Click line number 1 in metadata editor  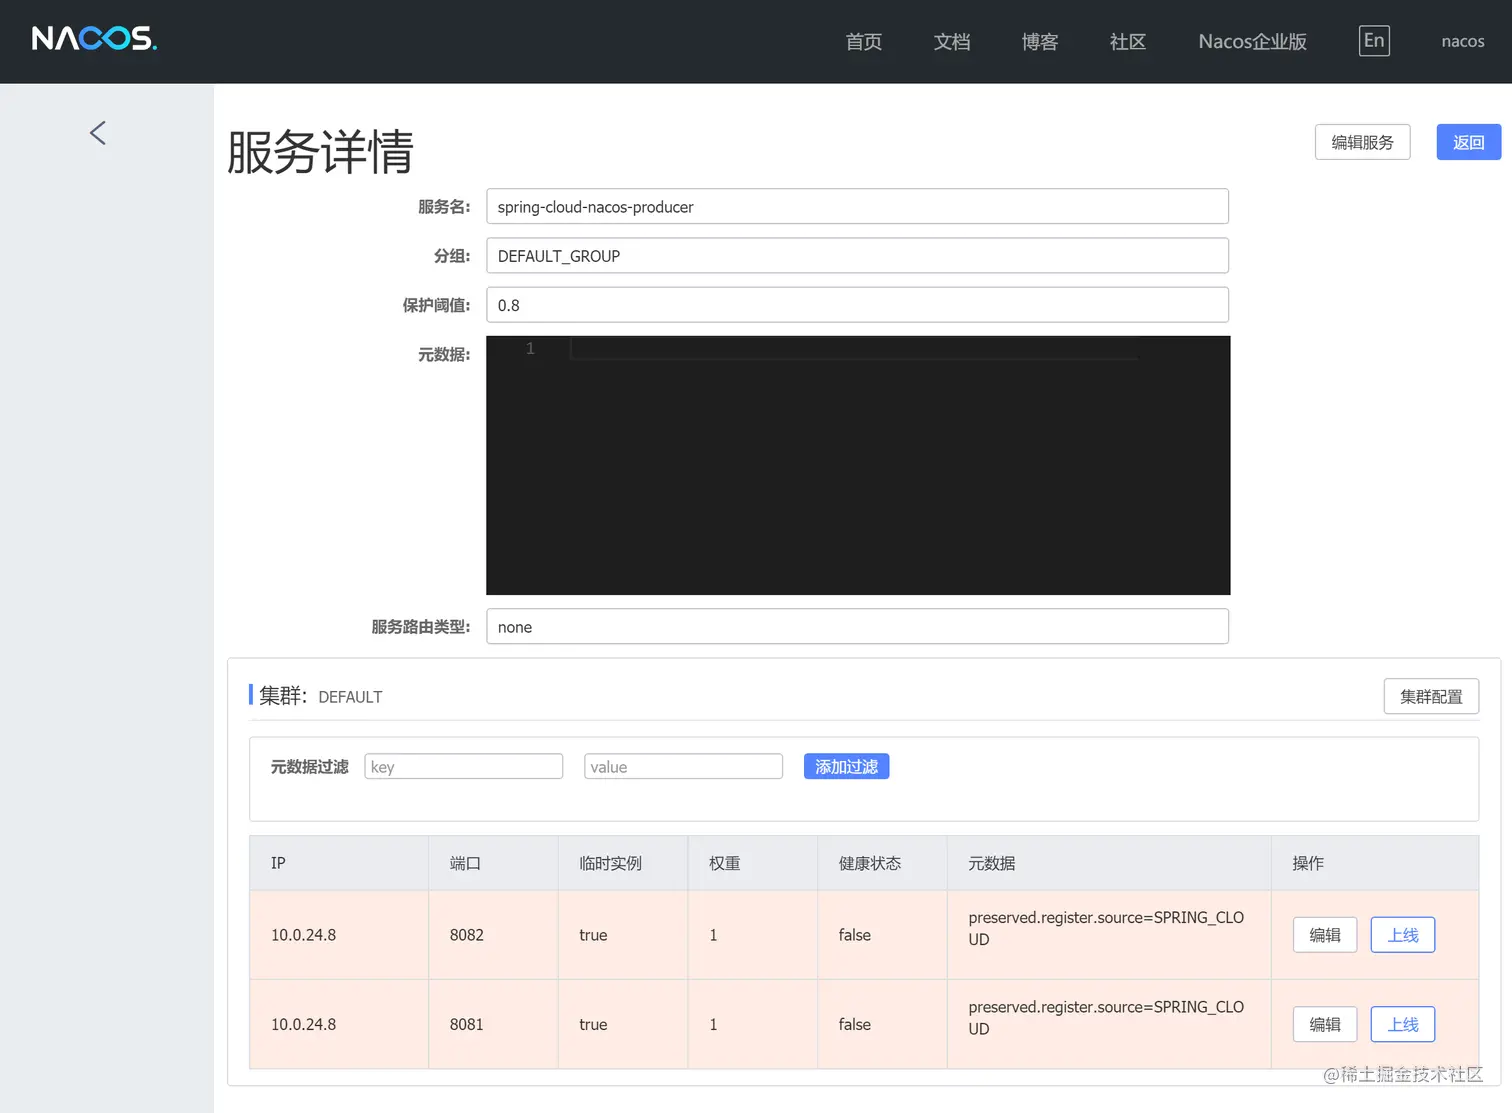coord(530,348)
